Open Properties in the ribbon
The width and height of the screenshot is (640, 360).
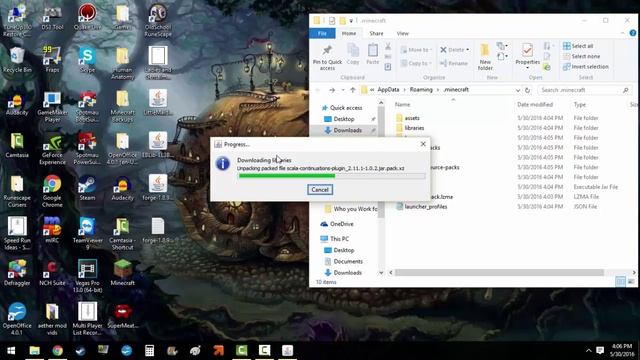click(527, 56)
